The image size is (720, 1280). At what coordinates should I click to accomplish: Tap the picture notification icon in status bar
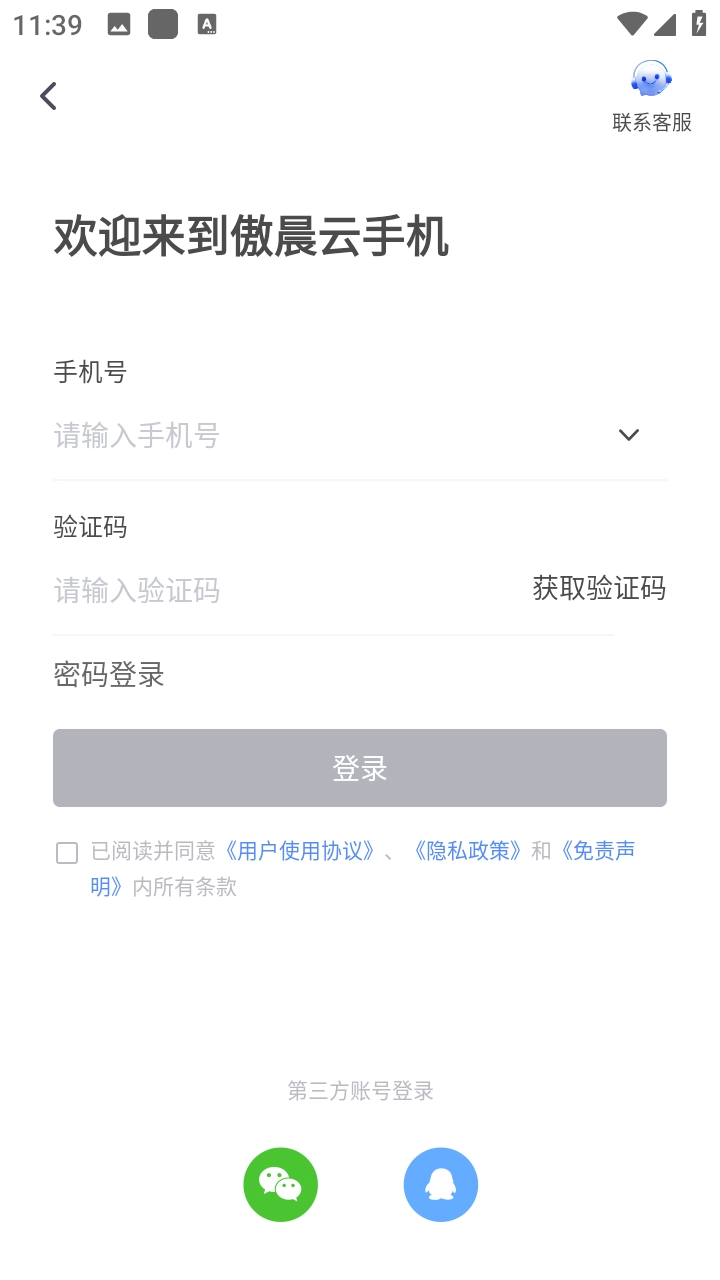coord(119,26)
